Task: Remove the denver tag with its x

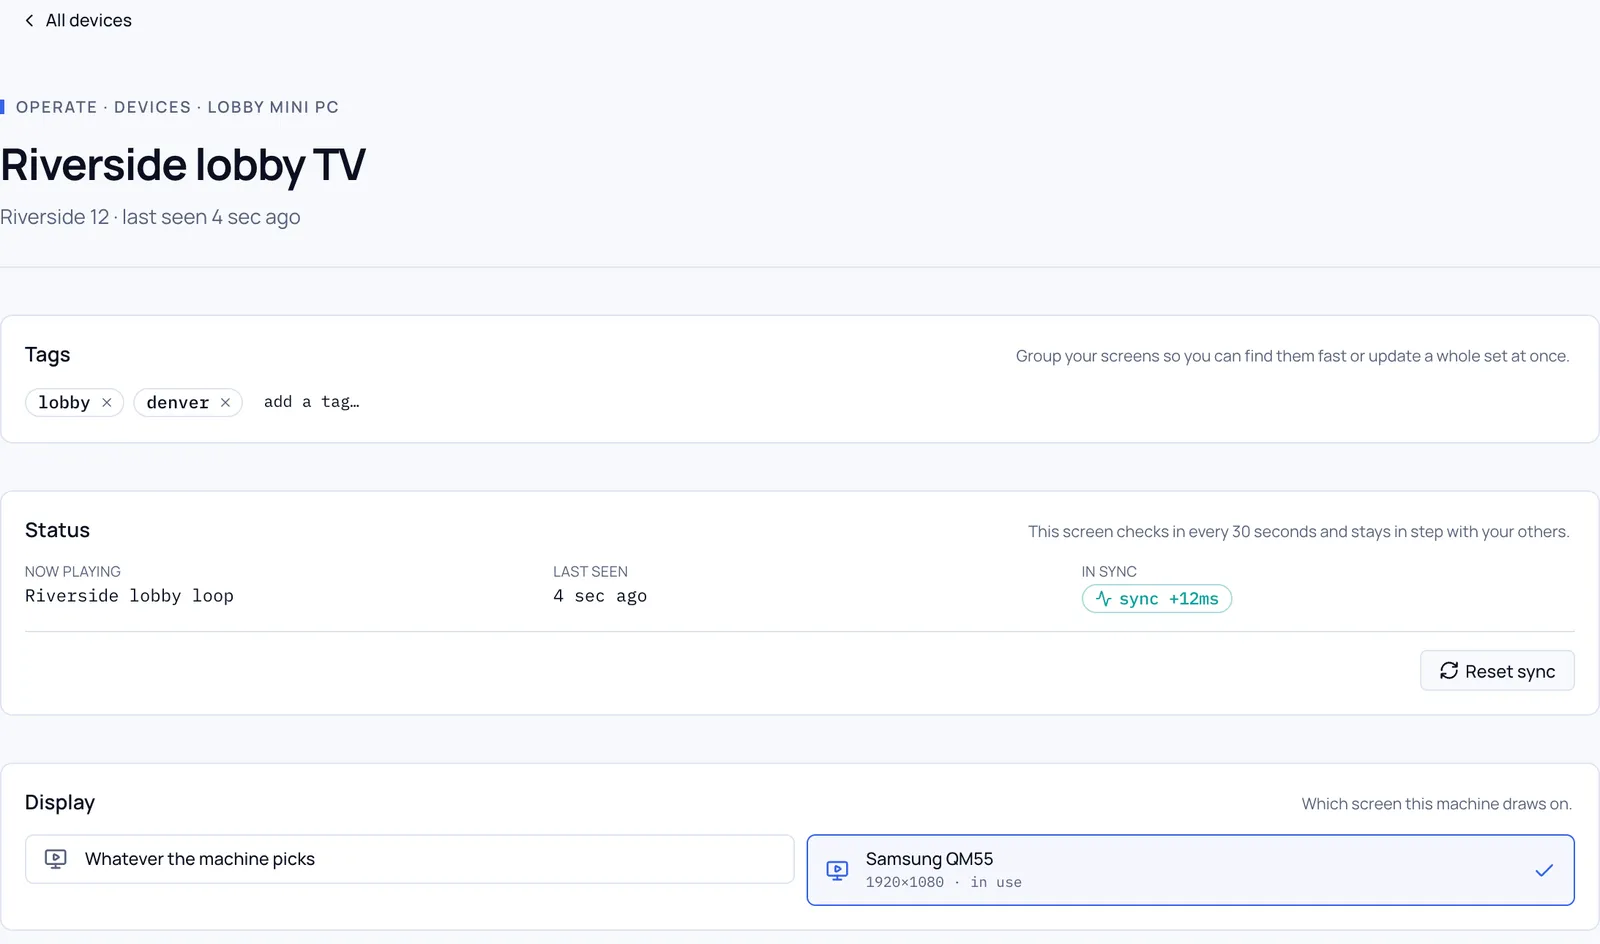Action: (x=226, y=403)
